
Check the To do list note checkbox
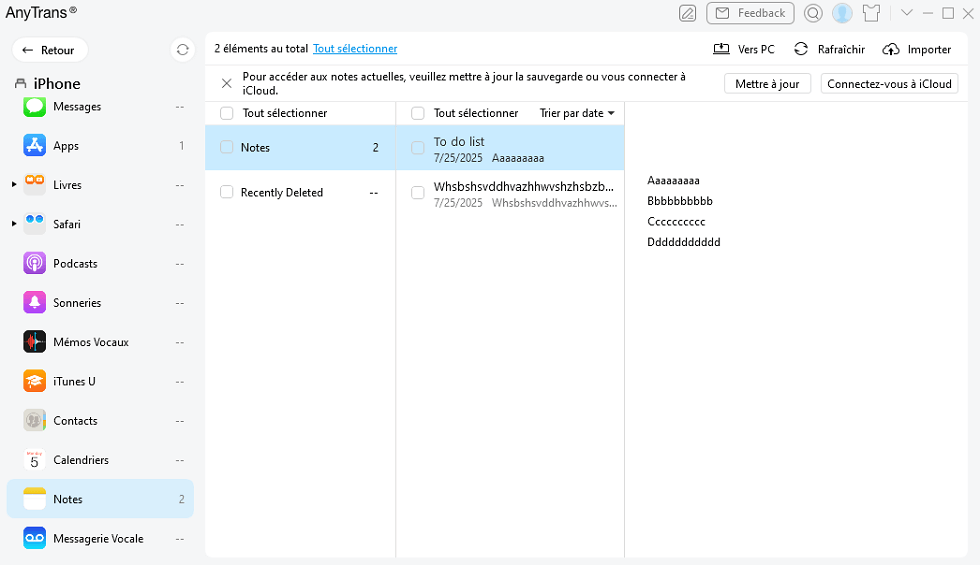[x=418, y=148]
